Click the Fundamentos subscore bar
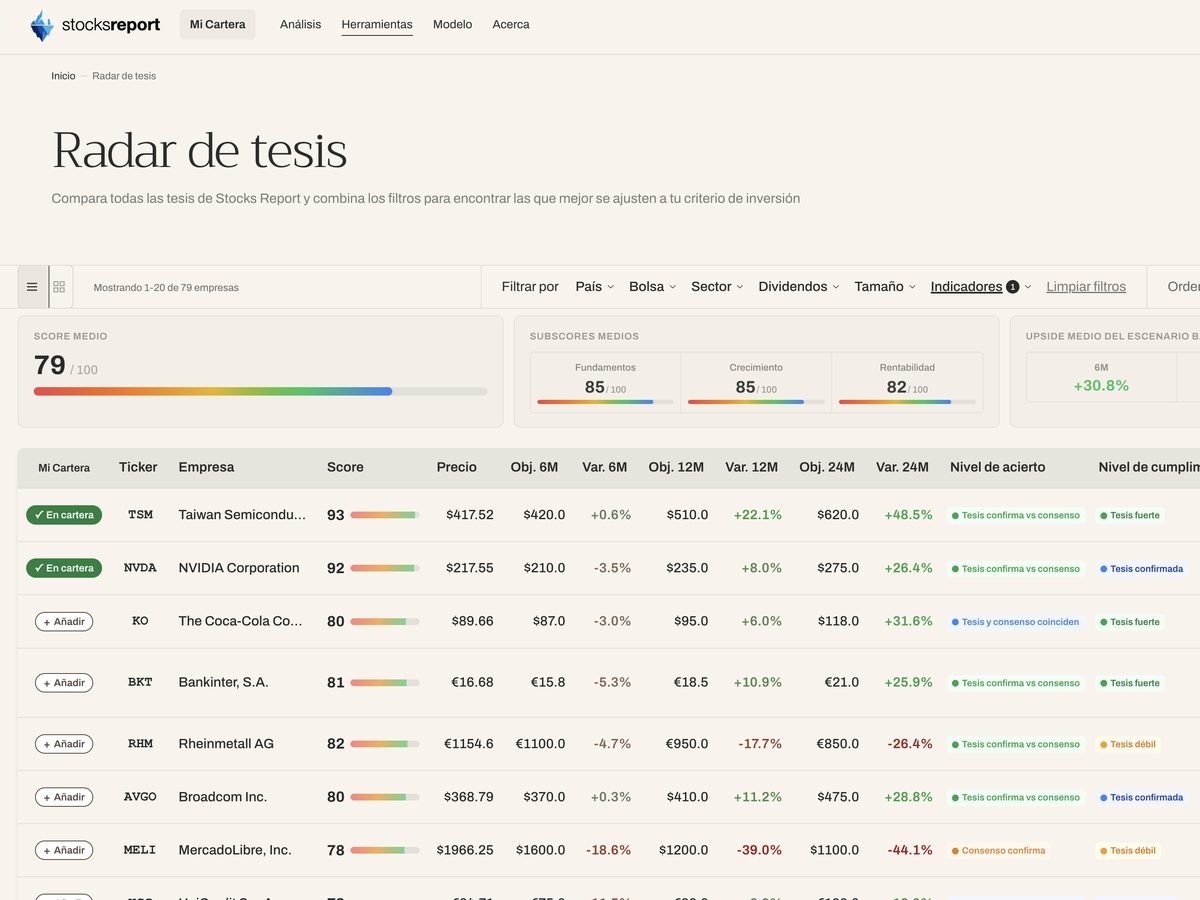 (605, 402)
